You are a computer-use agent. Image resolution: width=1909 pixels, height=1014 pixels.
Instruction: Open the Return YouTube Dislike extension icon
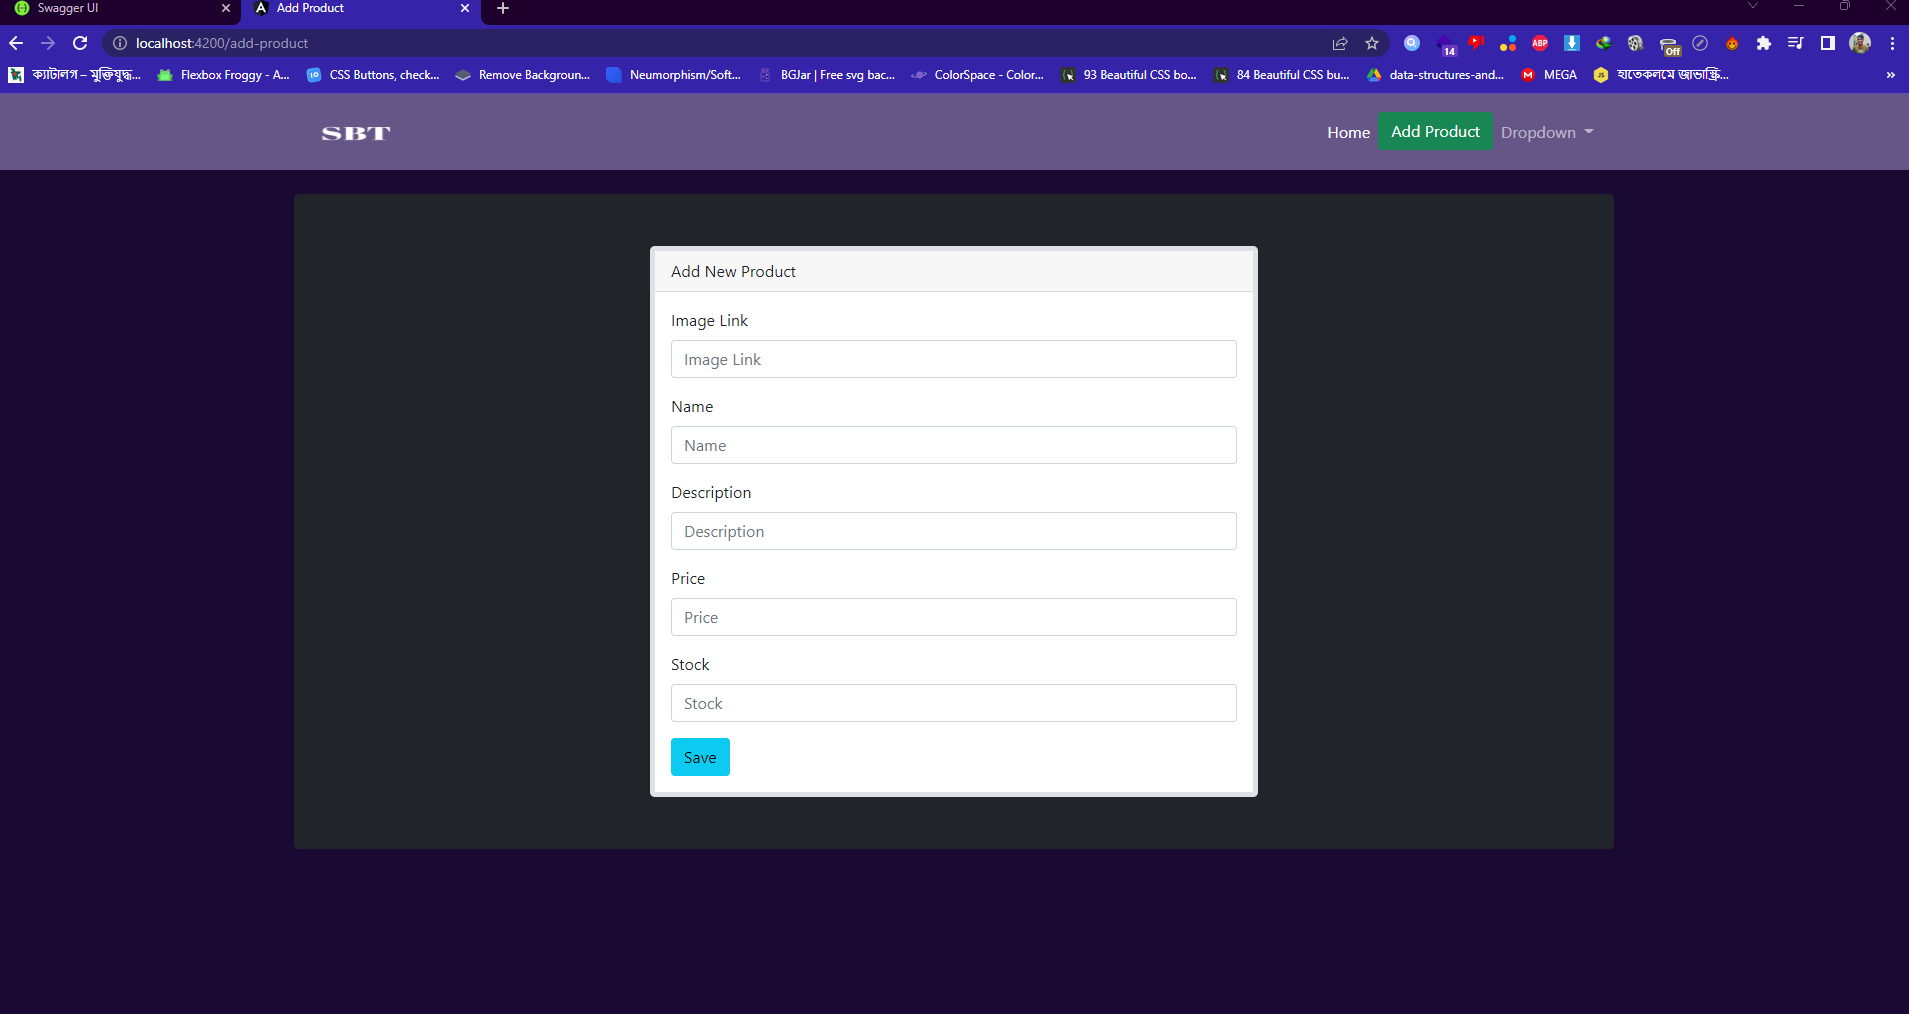(x=1475, y=43)
